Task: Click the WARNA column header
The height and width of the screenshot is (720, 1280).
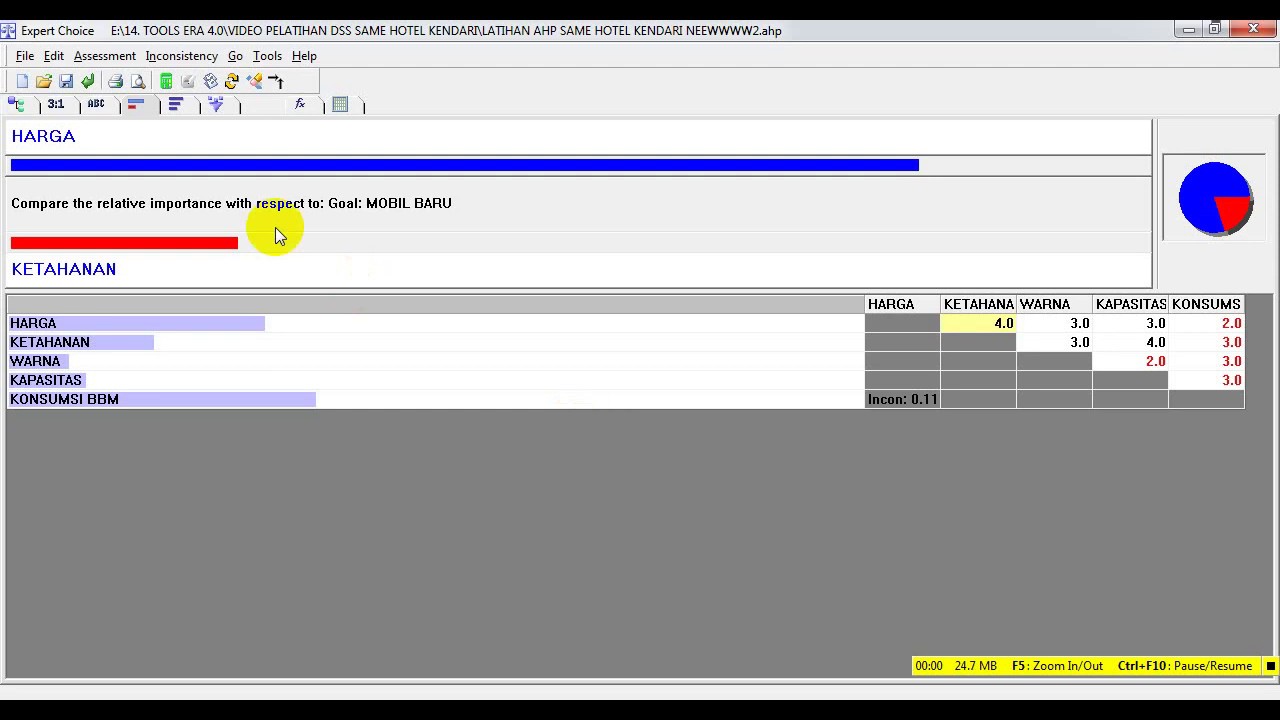Action: click(1054, 304)
